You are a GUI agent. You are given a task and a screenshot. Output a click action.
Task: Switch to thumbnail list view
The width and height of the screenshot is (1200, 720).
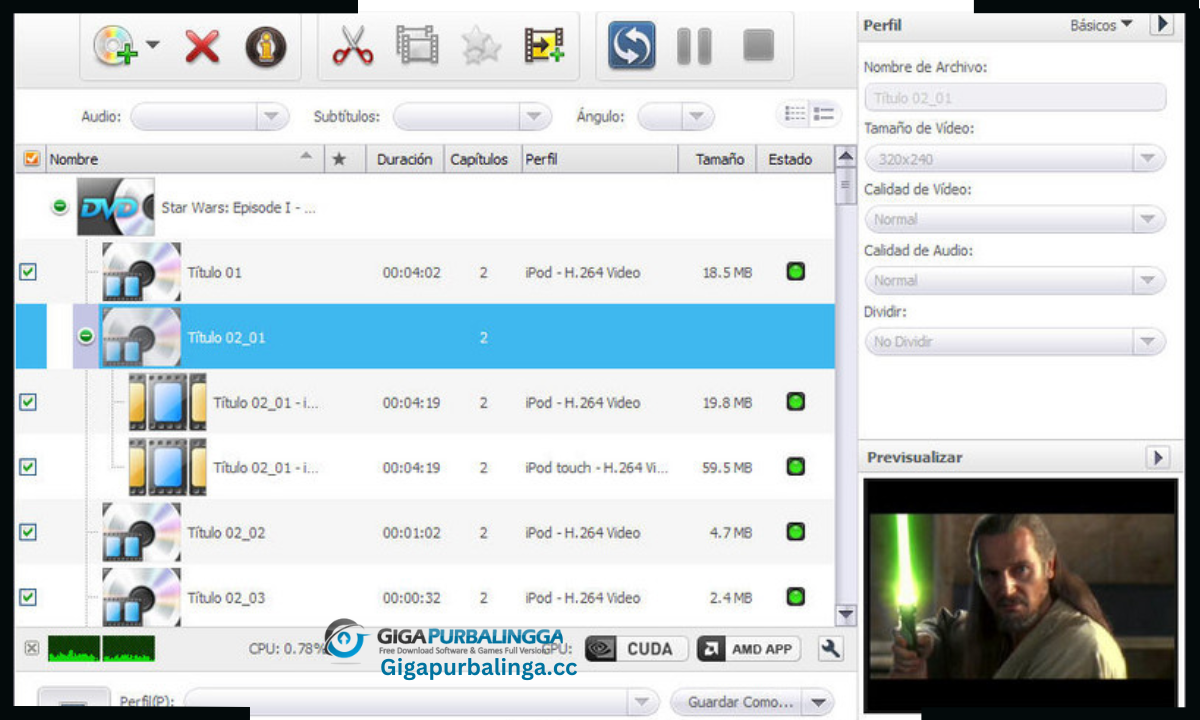(x=795, y=115)
